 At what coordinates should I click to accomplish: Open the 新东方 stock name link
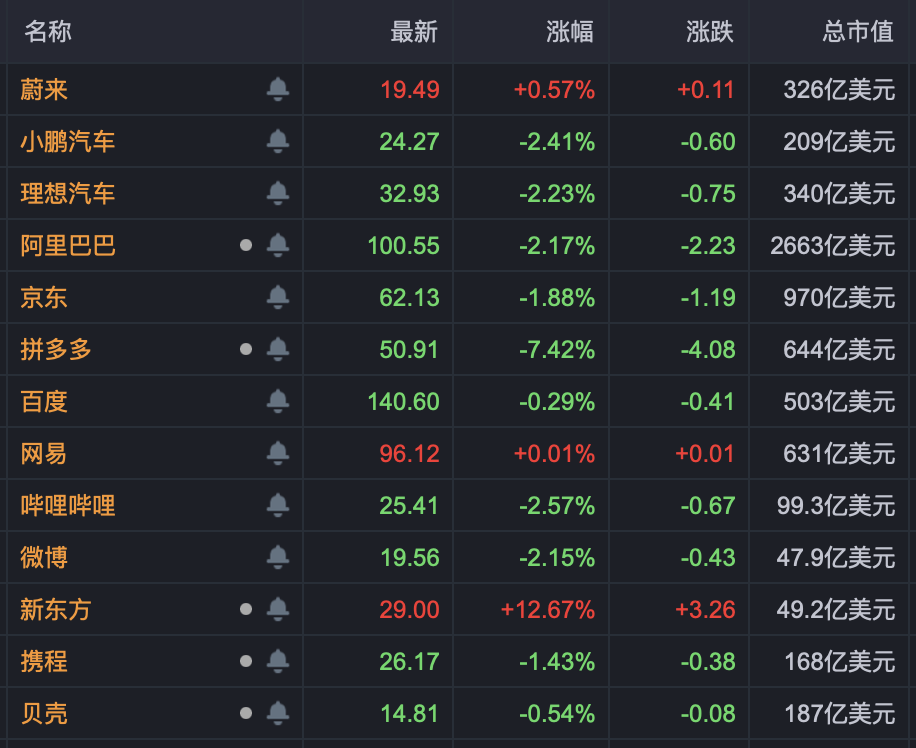coord(56,609)
